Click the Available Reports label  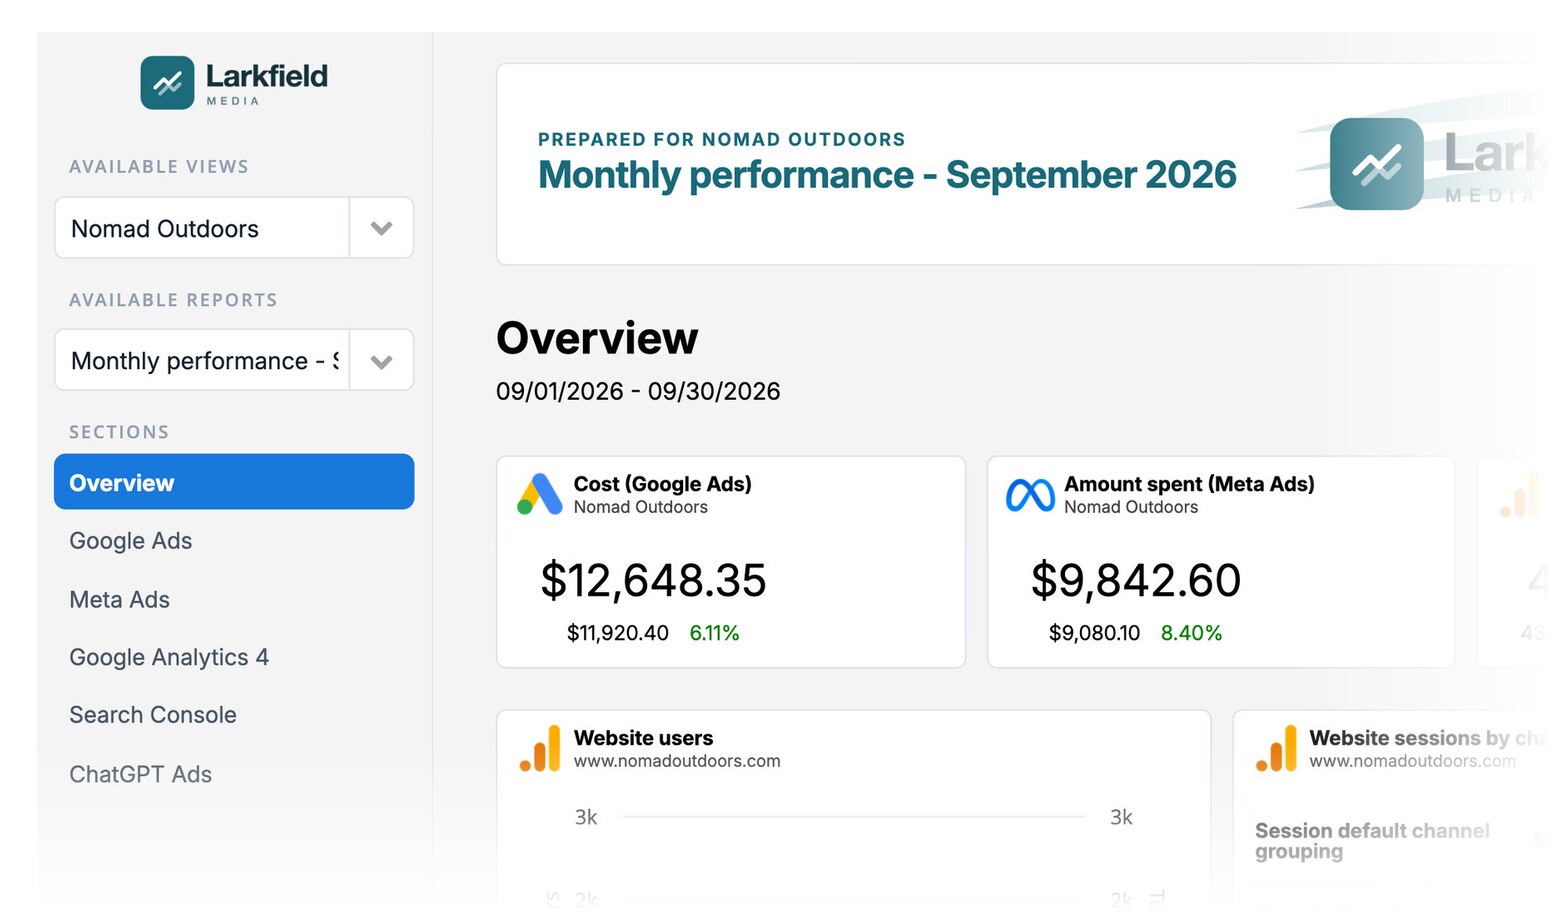point(173,300)
